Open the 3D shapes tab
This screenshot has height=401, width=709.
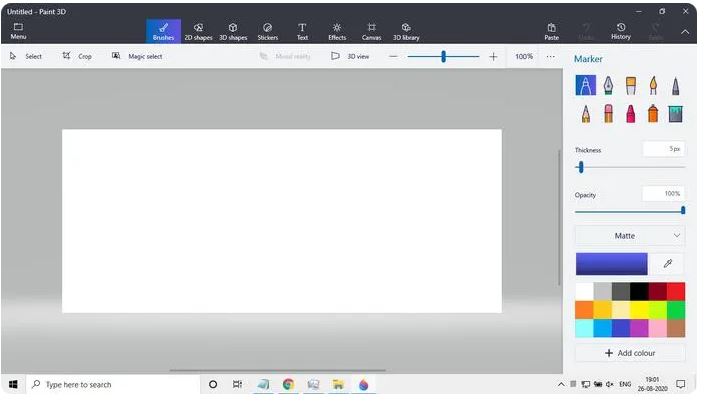[x=233, y=31]
